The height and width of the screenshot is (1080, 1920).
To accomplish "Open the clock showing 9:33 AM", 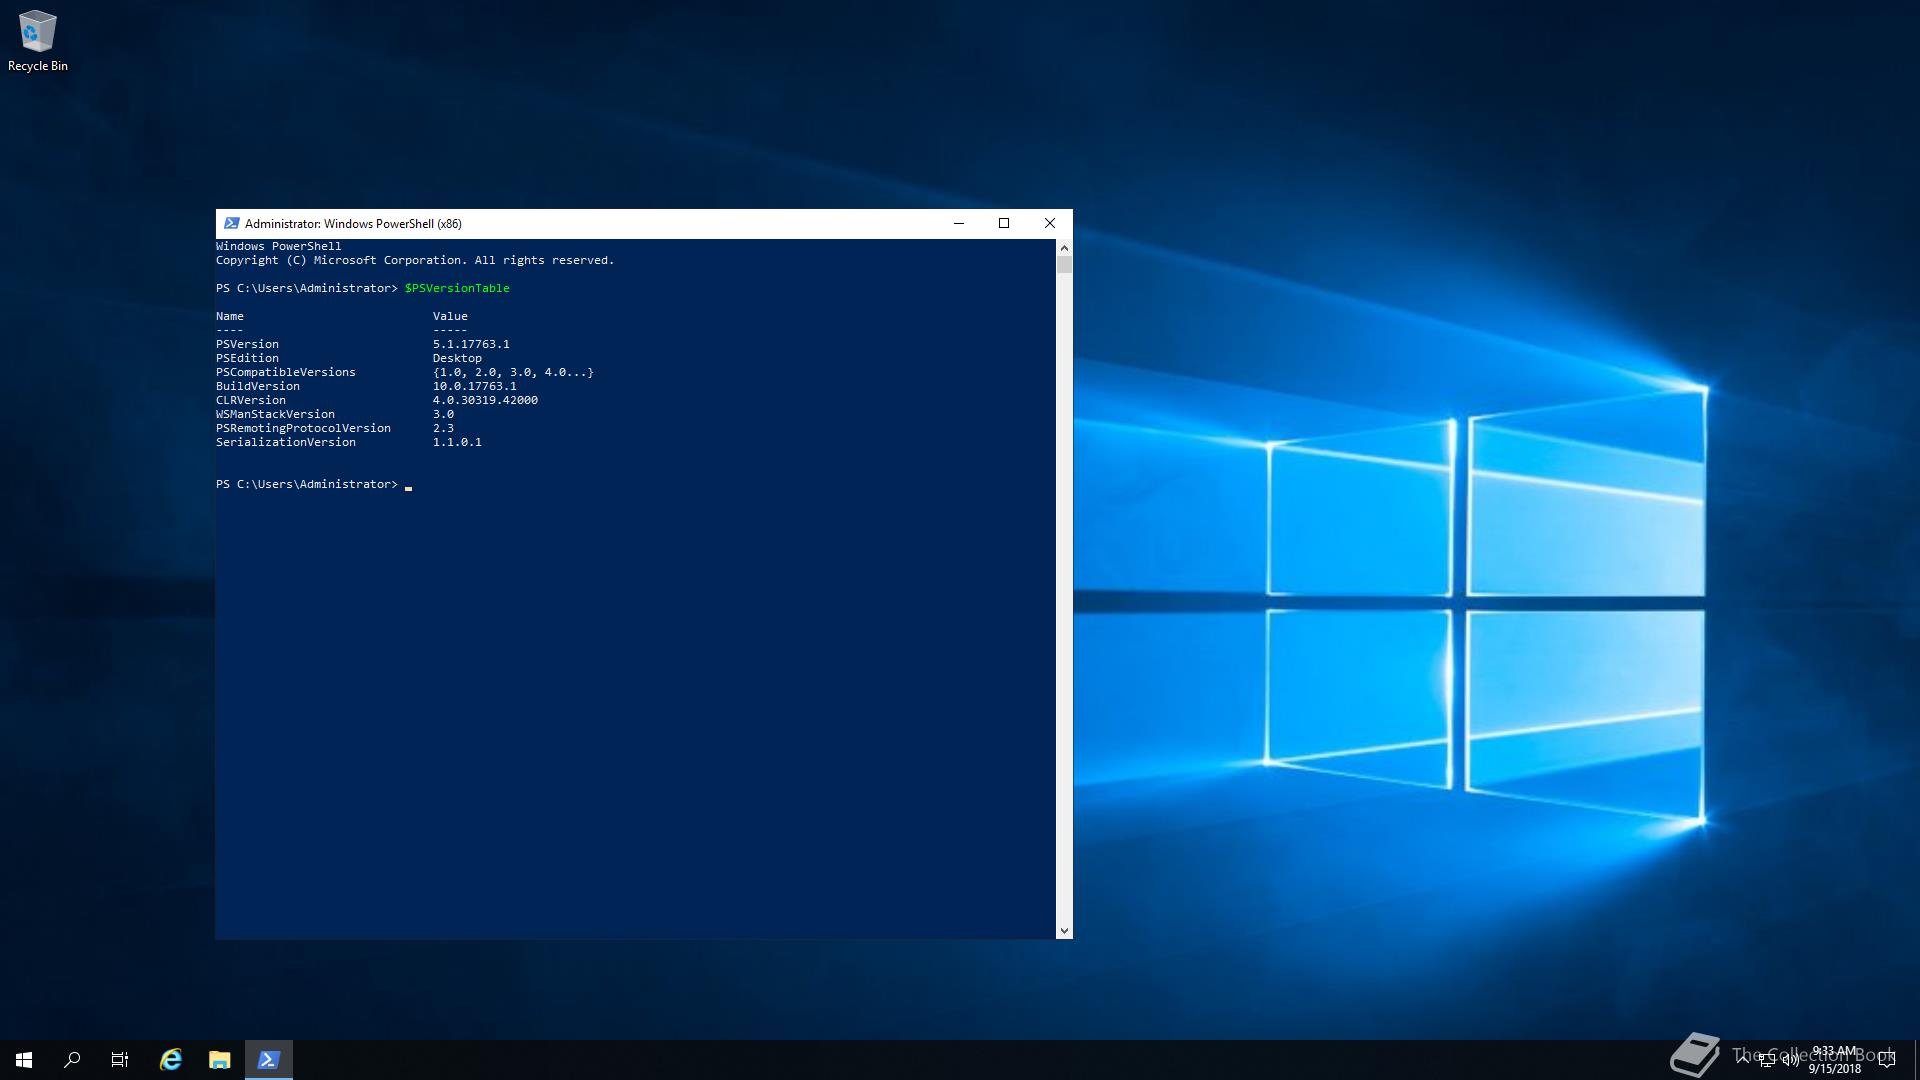I will 1834,1060.
